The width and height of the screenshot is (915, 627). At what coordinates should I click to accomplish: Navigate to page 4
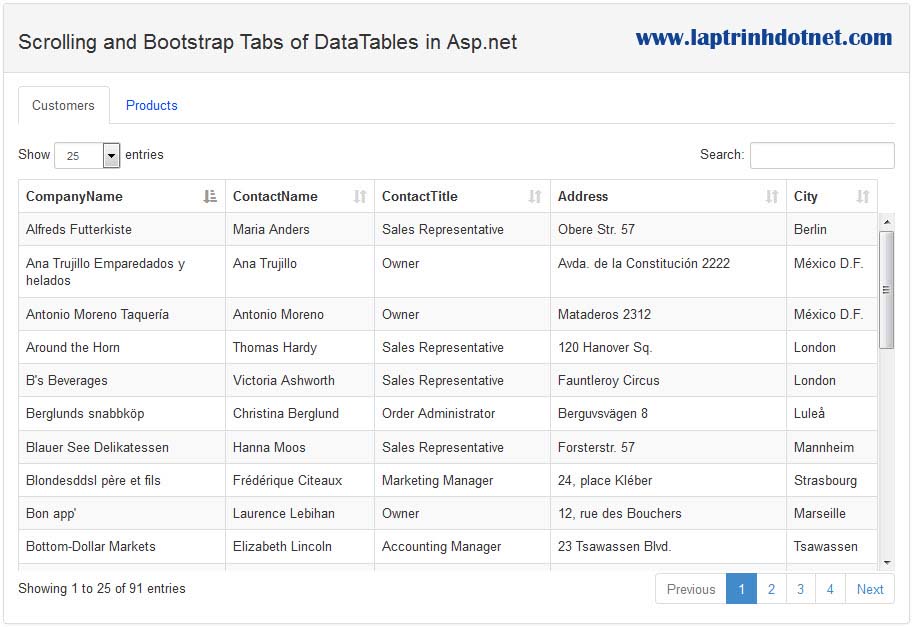(830, 589)
